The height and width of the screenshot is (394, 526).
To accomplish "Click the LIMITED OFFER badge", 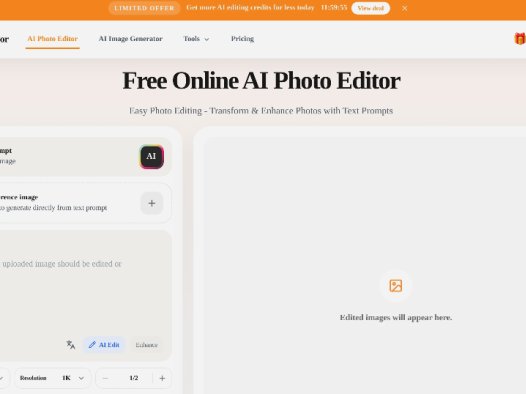I will (x=144, y=8).
